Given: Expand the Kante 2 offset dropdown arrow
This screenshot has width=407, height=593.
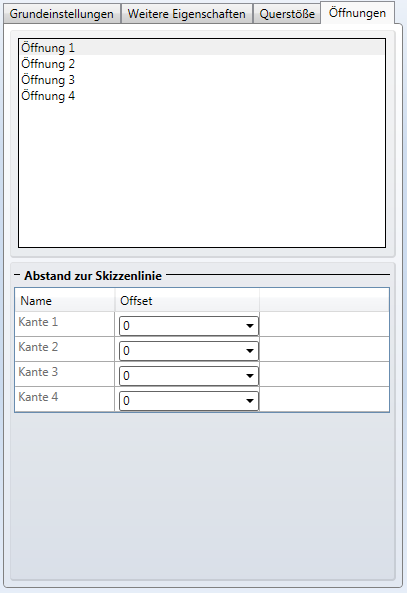Looking at the screenshot, I should point(250,351).
